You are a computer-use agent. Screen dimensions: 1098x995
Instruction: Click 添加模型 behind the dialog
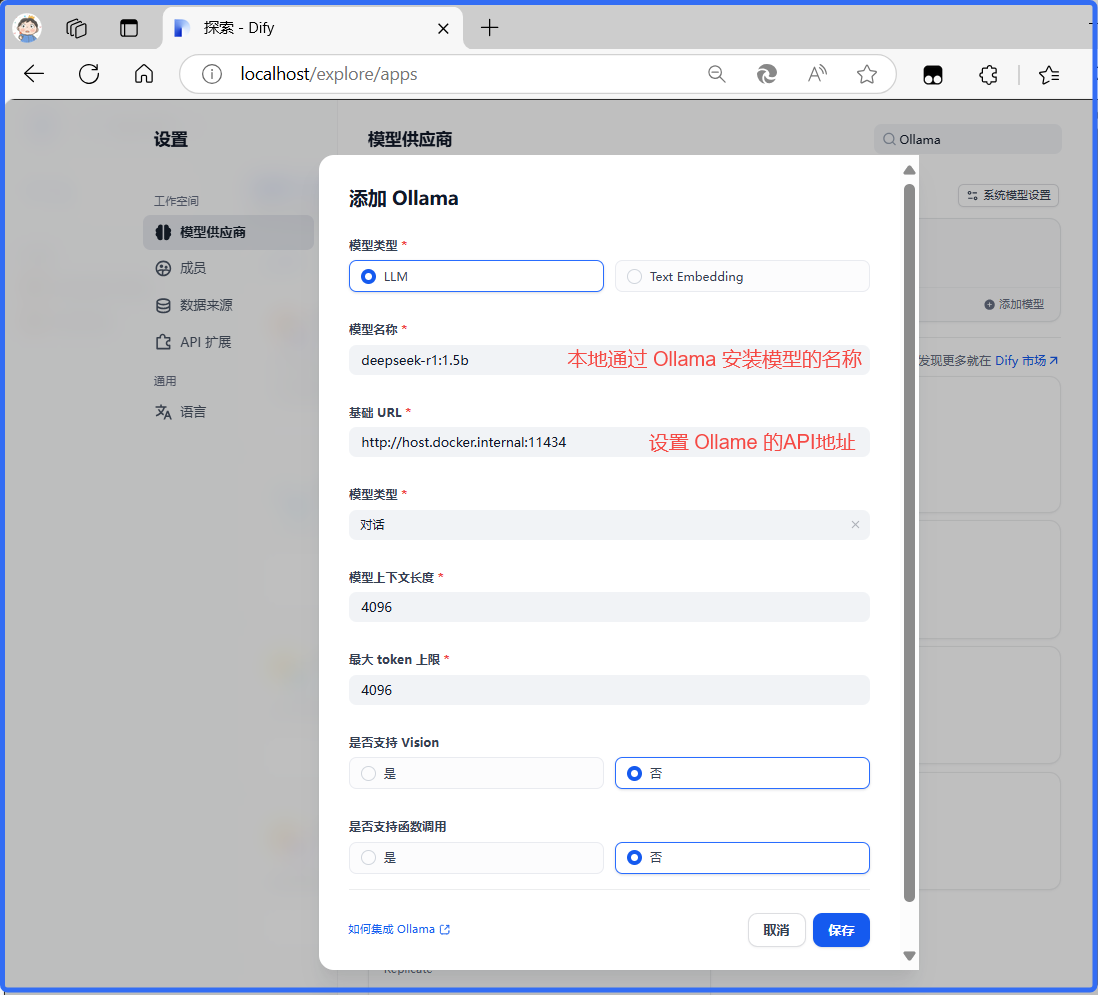1014,304
